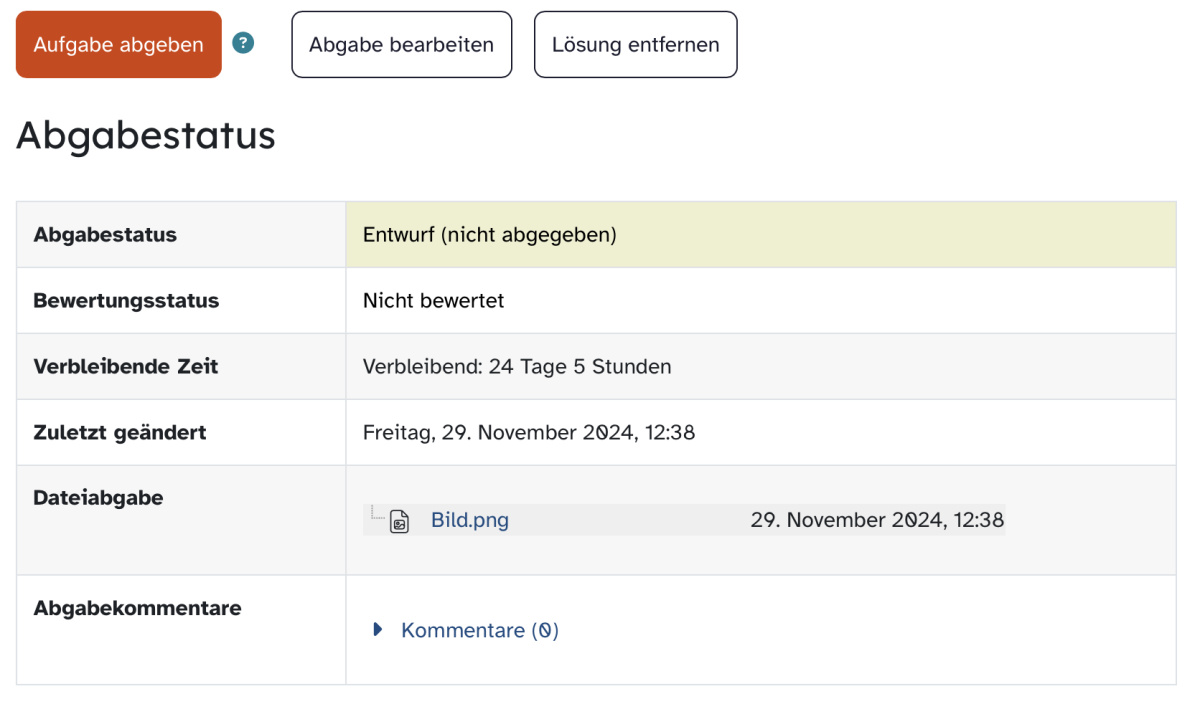Click the Bewertungsstatus row label

pyautogui.click(x=126, y=300)
